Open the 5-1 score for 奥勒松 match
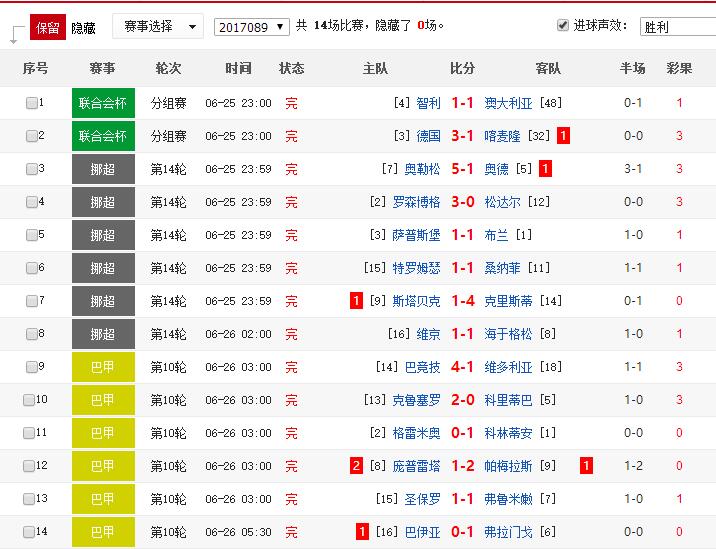 click(462, 169)
